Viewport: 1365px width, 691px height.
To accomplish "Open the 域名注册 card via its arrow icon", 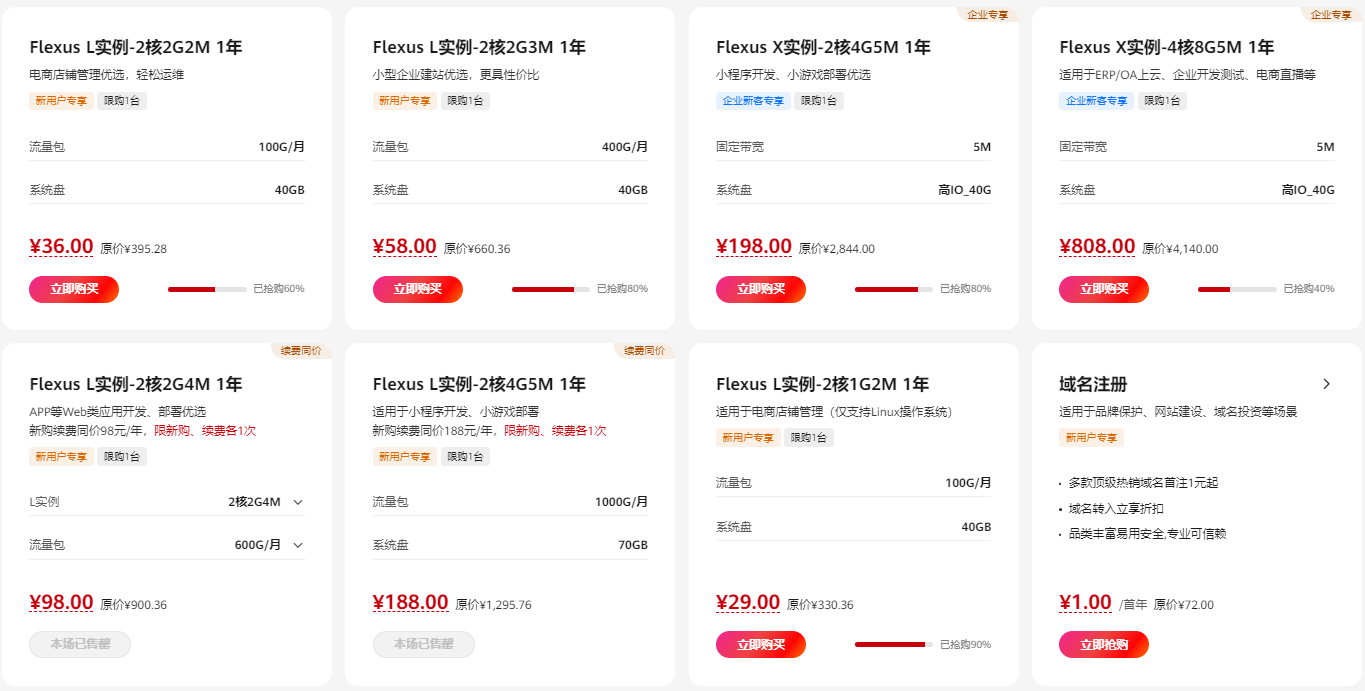I will pos(1326,383).
